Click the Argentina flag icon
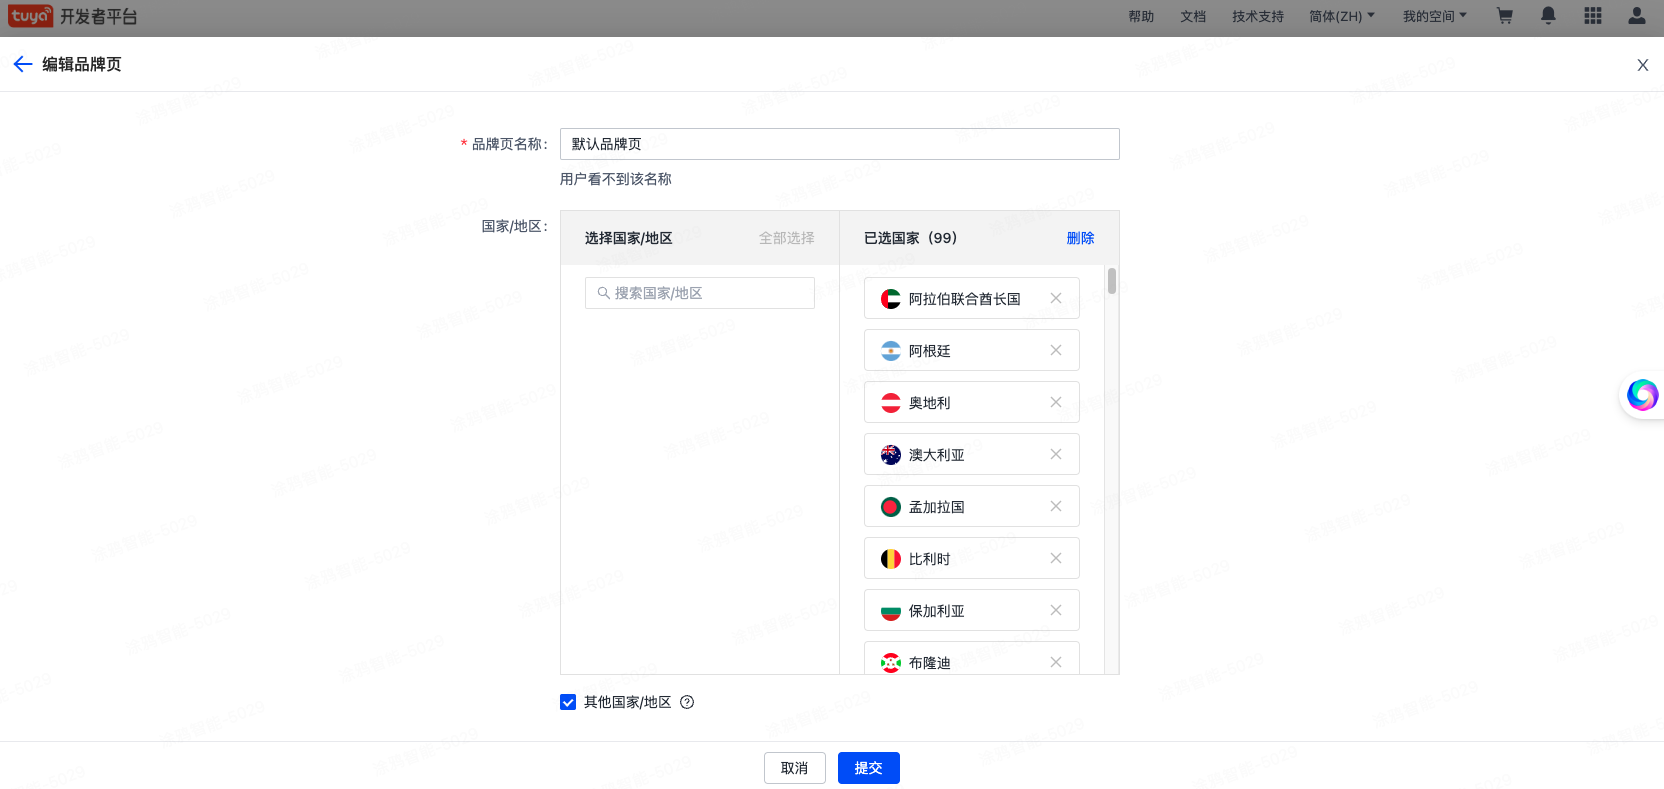Viewport: 1664px width, 789px height. pos(890,351)
